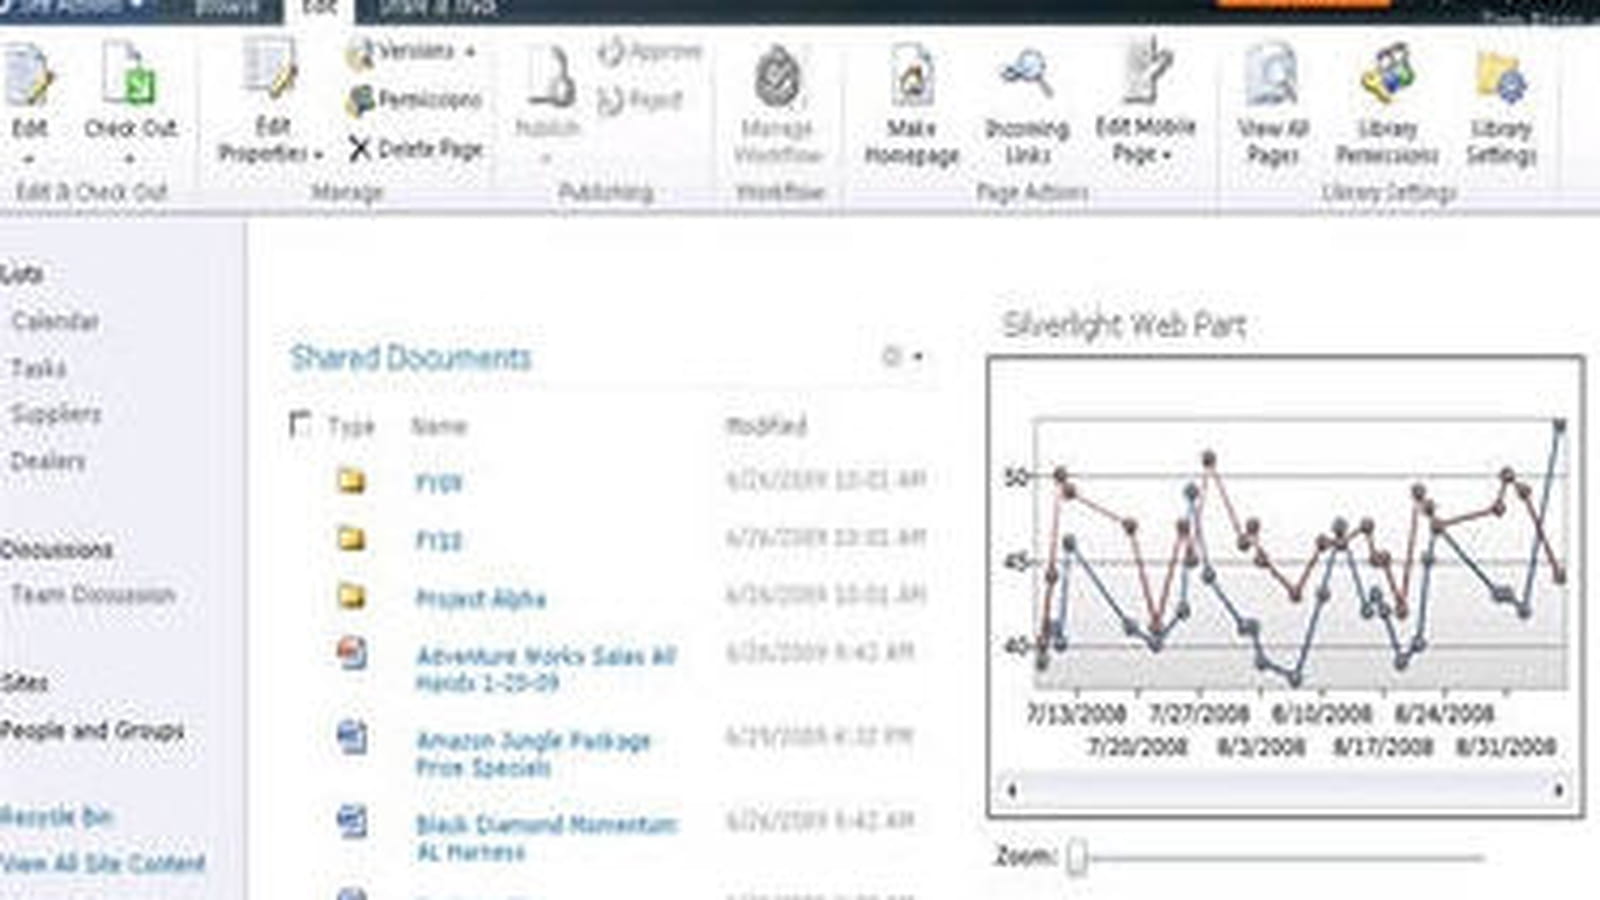The height and width of the screenshot is (900, 1600).
Task: Open the FY09 folder
Action: 438,483
